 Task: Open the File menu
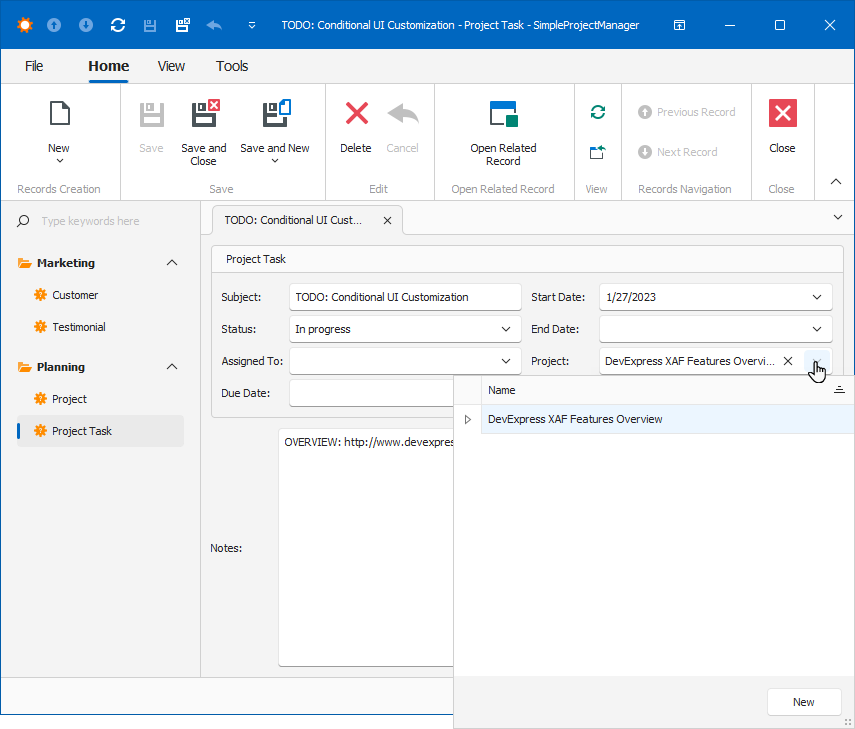tap(34, 66)
